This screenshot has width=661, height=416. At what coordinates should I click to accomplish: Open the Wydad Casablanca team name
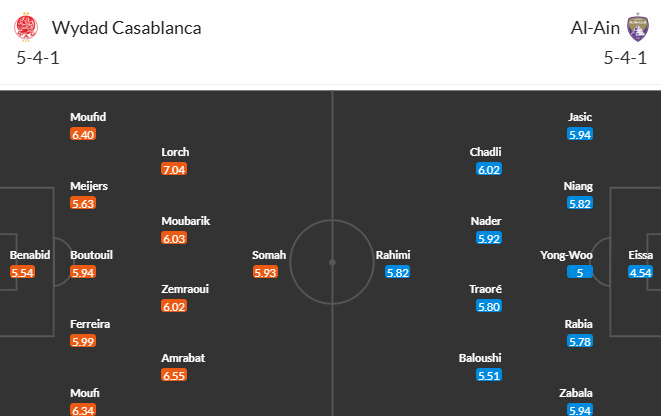[126, 28]
